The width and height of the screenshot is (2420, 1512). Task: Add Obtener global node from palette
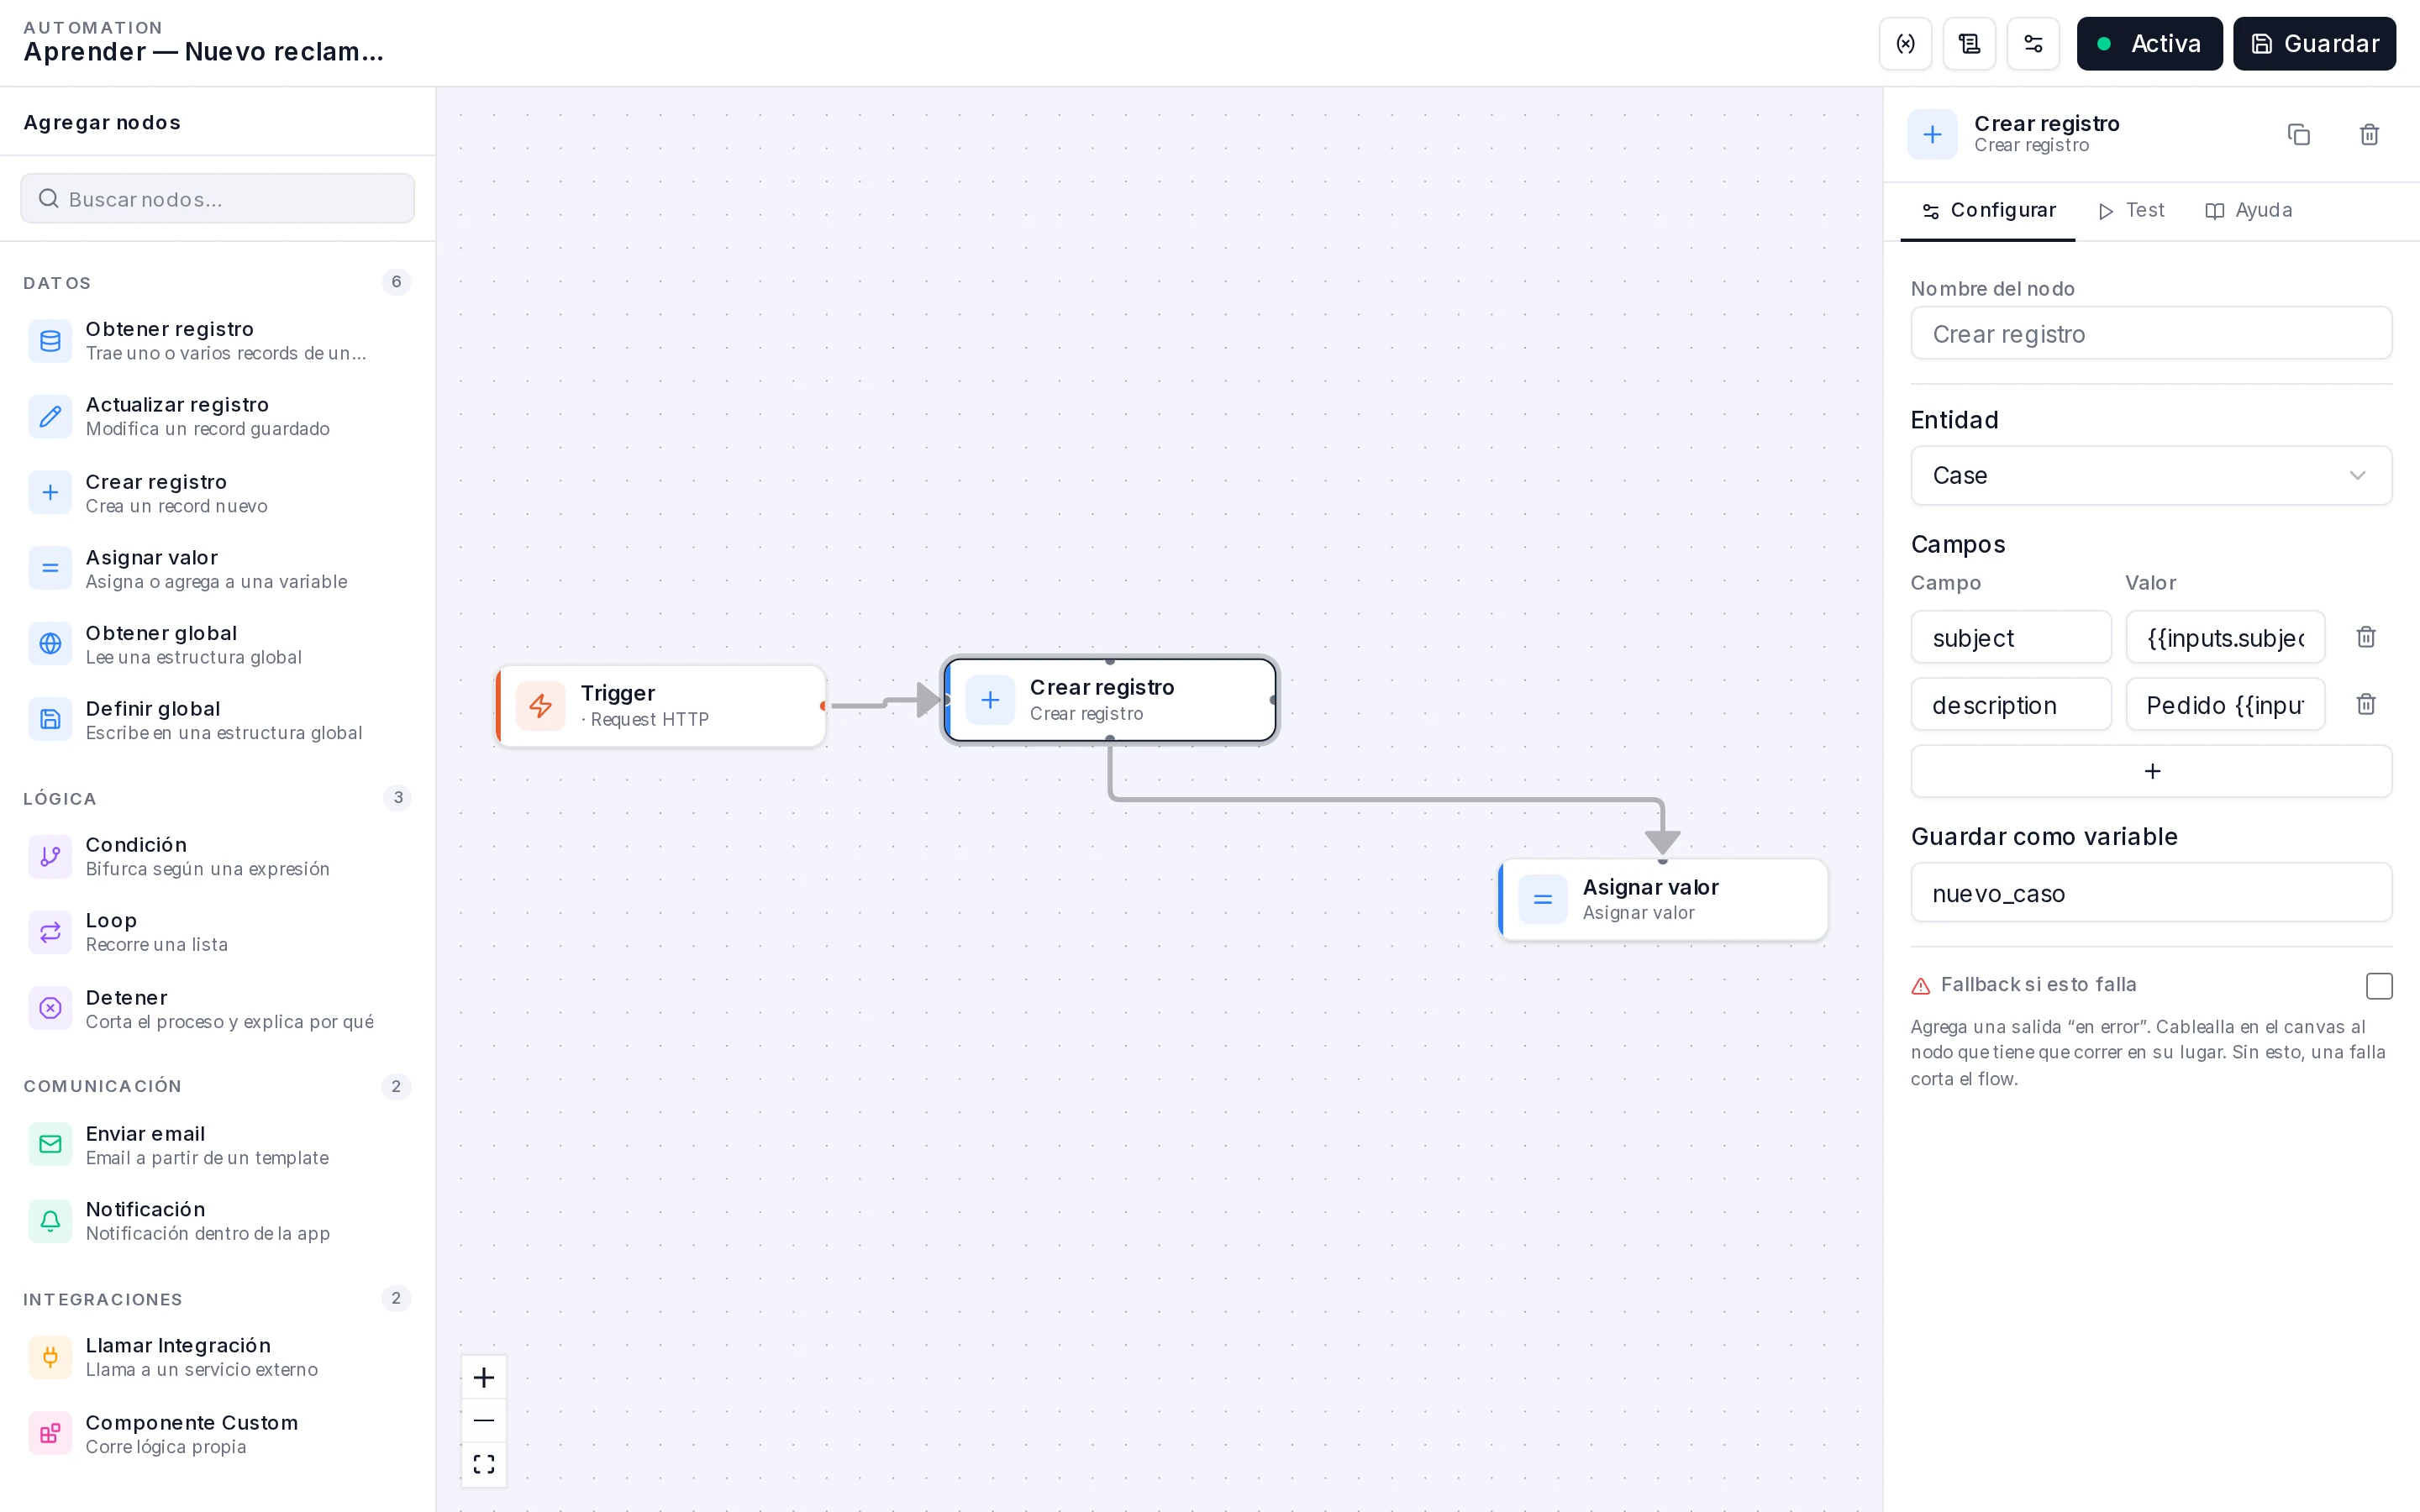[x=218, y=644]
